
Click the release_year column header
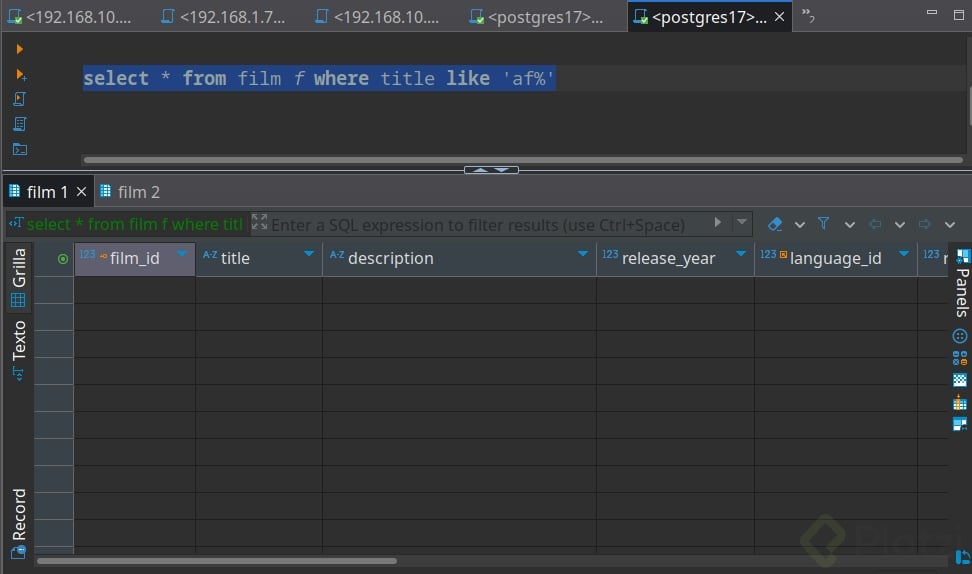(676, 258)
